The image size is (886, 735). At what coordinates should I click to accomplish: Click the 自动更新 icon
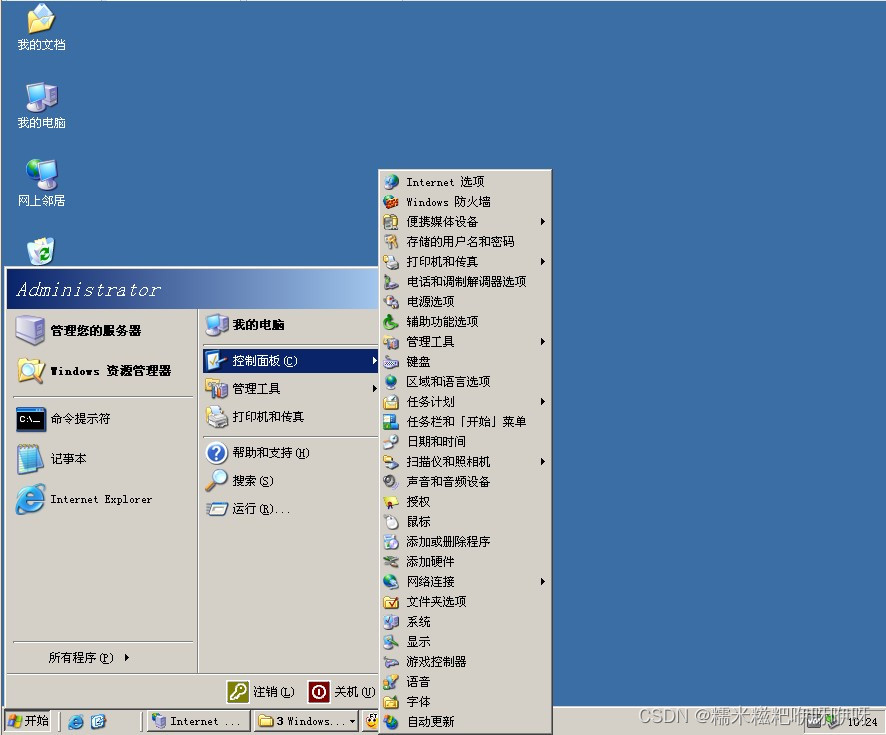[391, 721]
